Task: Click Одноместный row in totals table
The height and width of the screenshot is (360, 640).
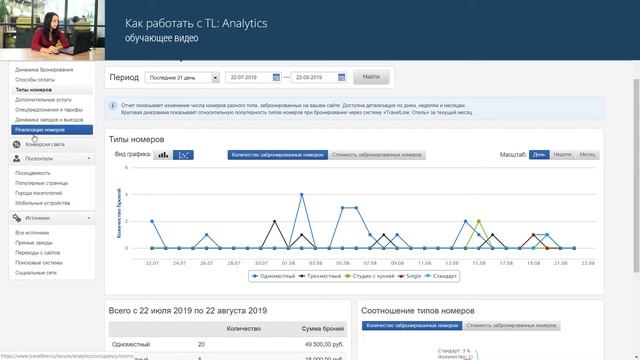Action: tap(228, 344)
